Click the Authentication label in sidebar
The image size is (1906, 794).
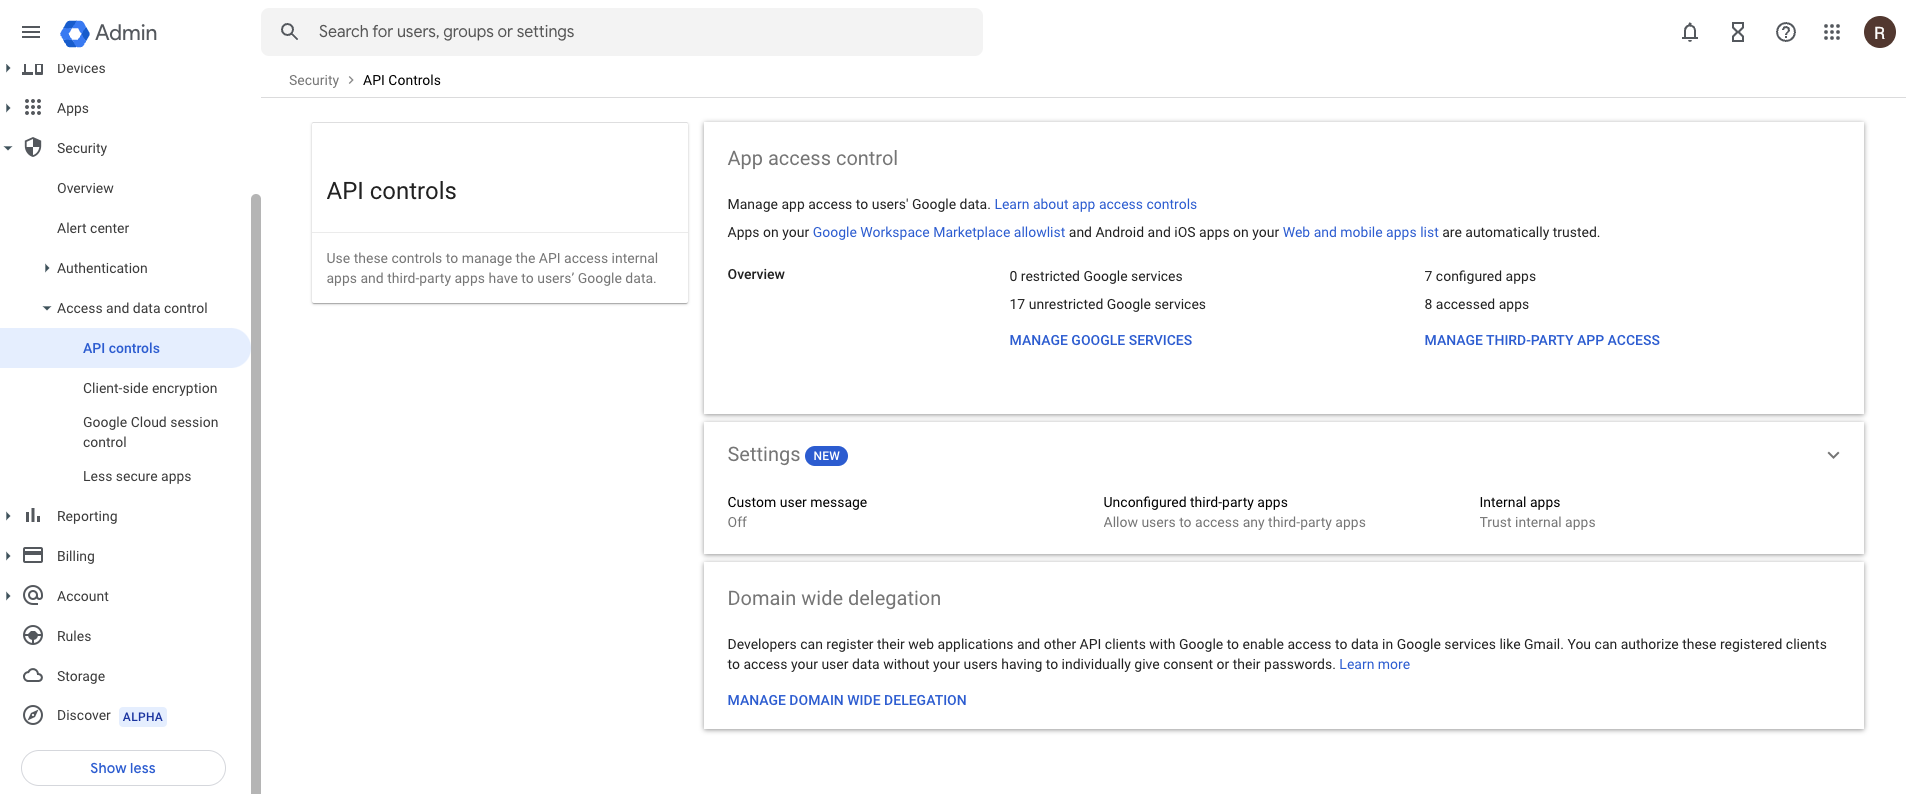[x=102, y=268]
